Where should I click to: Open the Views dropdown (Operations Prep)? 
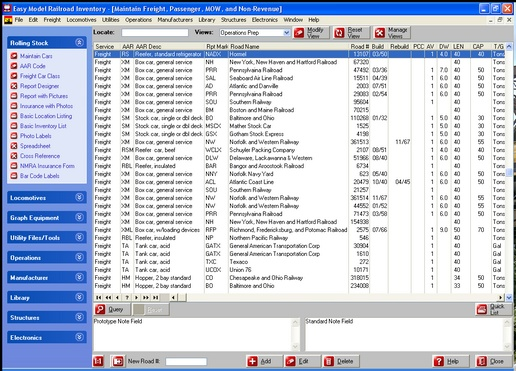pos(286,33)
